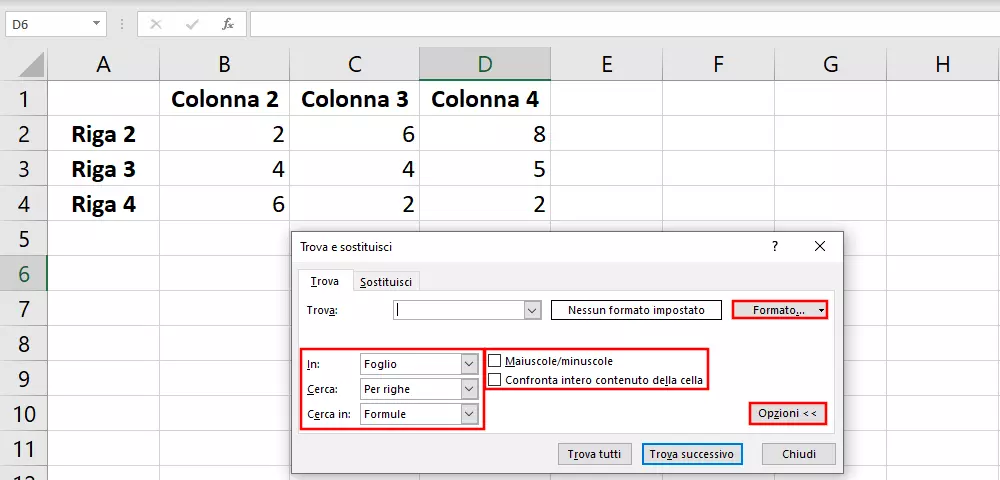Click cell B4 with value 6
The image size is (1000, 480).
224,204
